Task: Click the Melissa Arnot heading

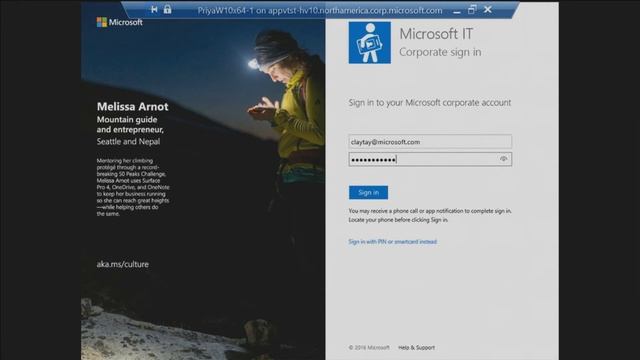Action: click(x=133, y=107)
